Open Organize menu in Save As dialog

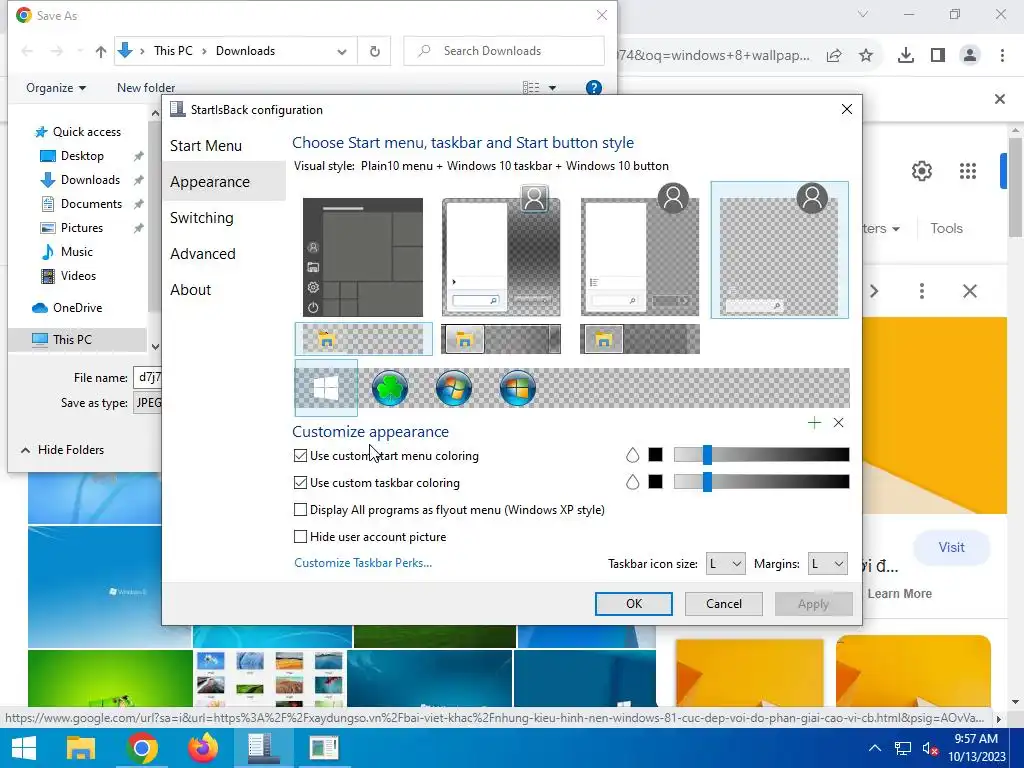tap(56, 88)
